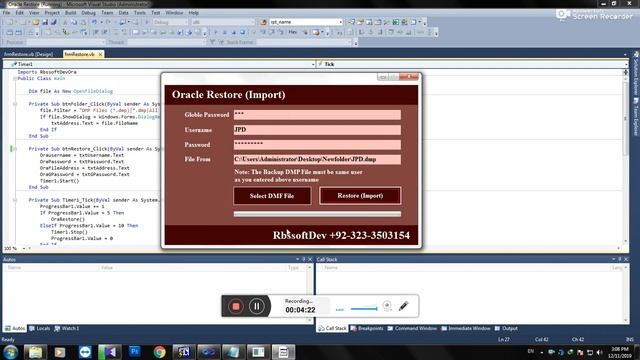Click the Save icon in Visual Studio toolbar
The width and height of the screenshot is (640, 360).
pyautogui.click(x=45, y=22)
